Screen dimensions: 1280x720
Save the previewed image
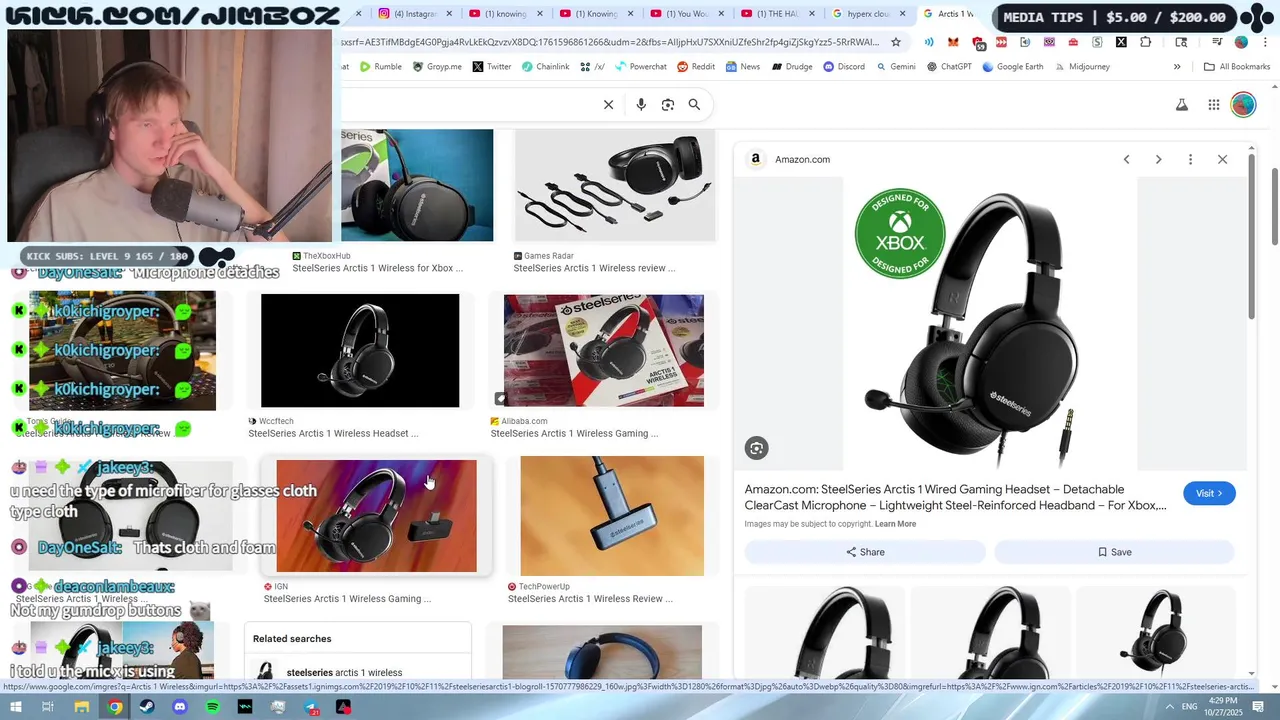click(x=1114, y=552)
